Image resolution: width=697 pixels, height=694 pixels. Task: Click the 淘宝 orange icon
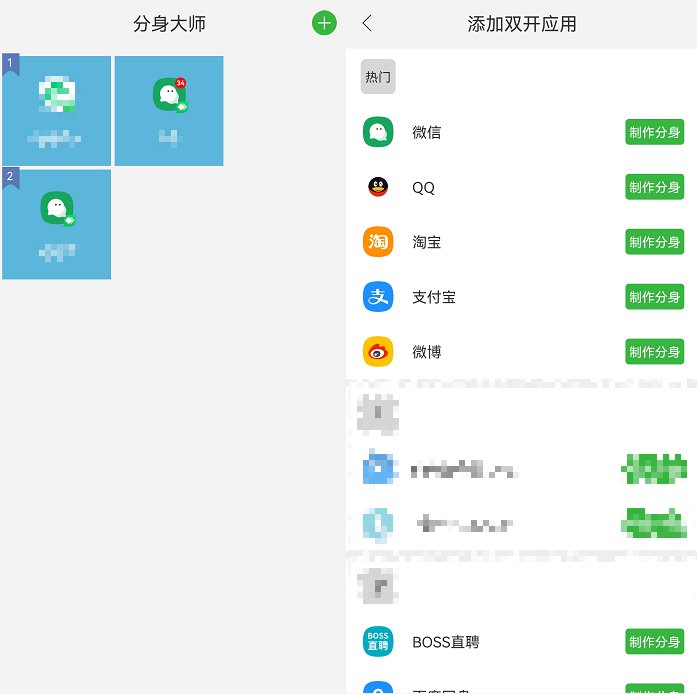click(378, 242)
